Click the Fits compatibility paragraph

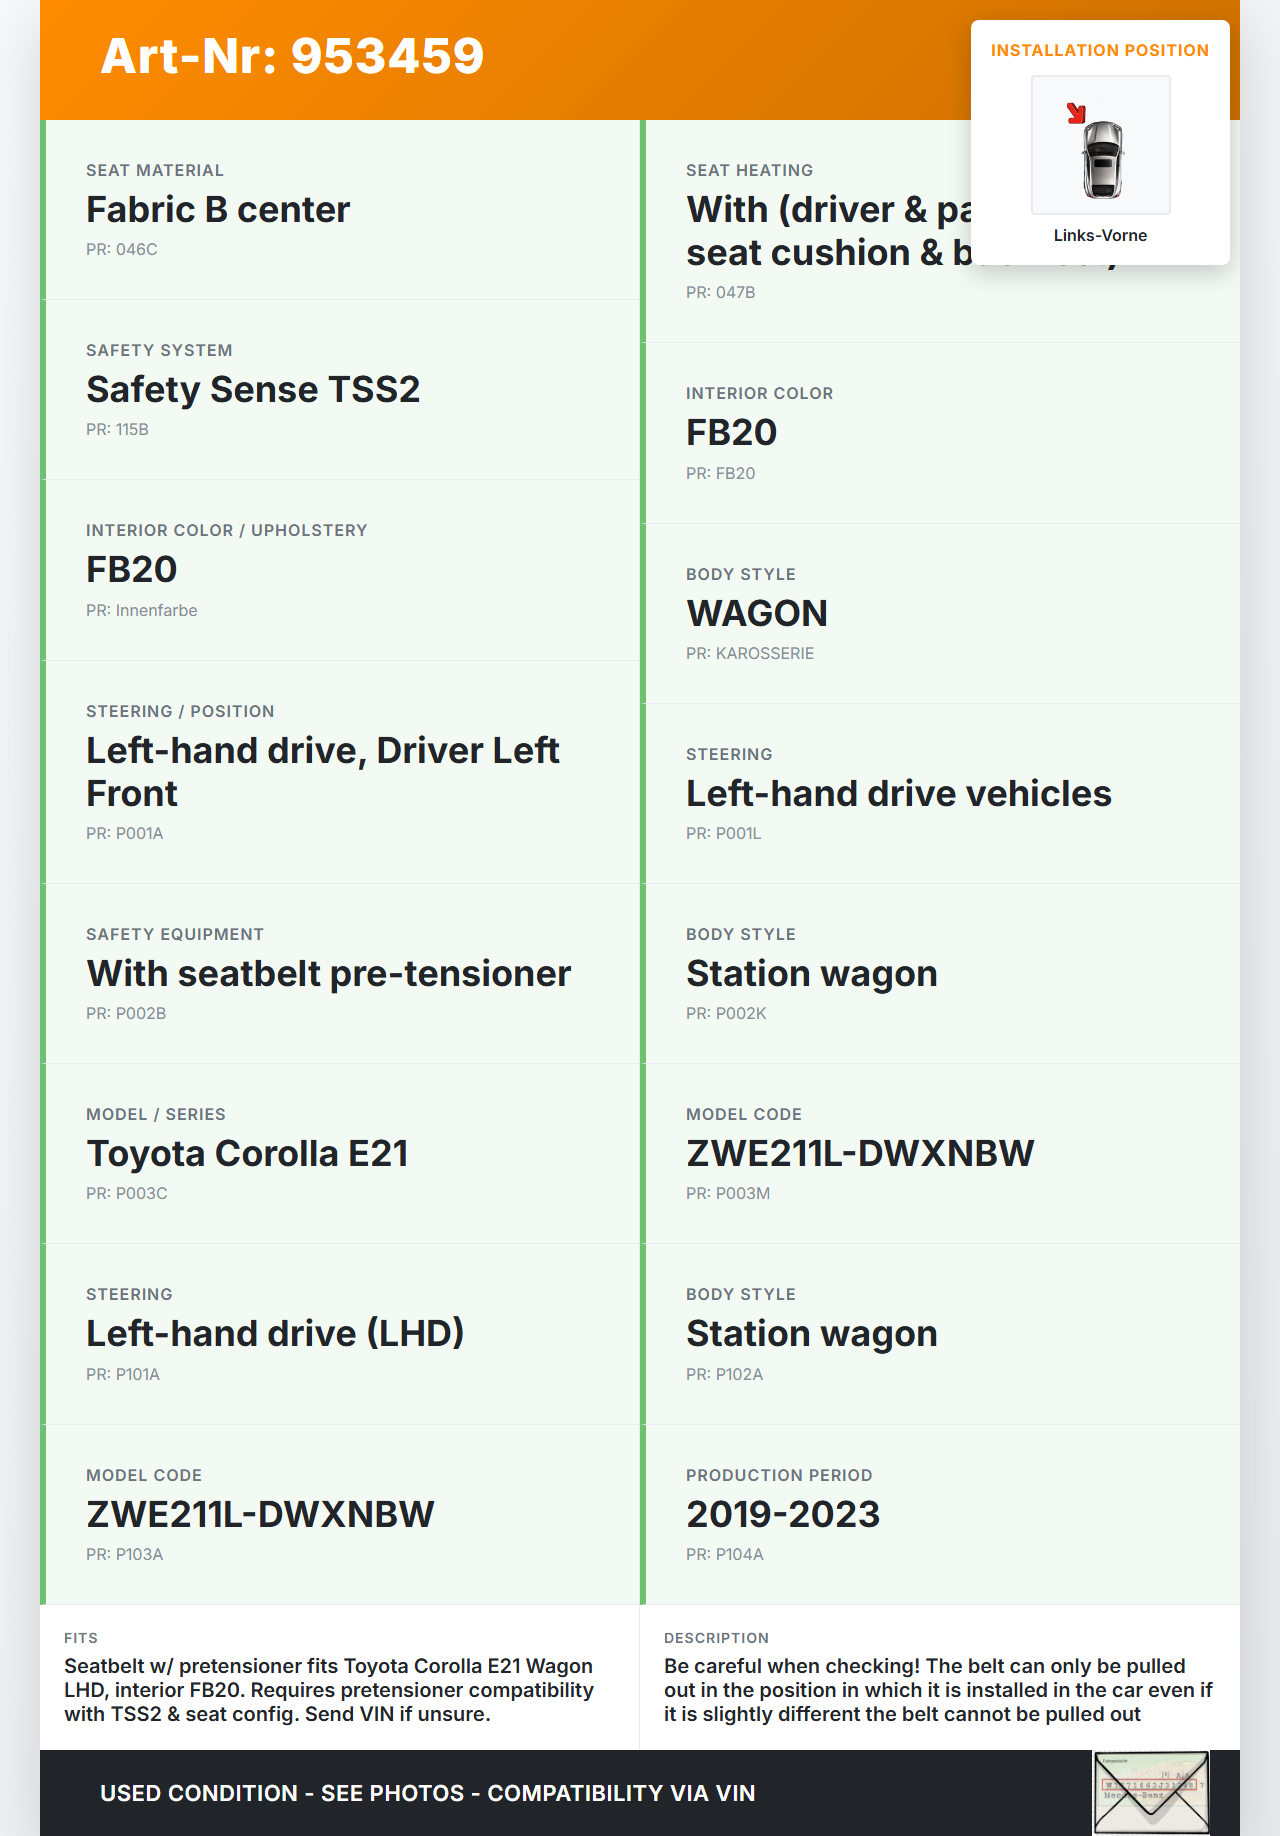coord(329,1690)
